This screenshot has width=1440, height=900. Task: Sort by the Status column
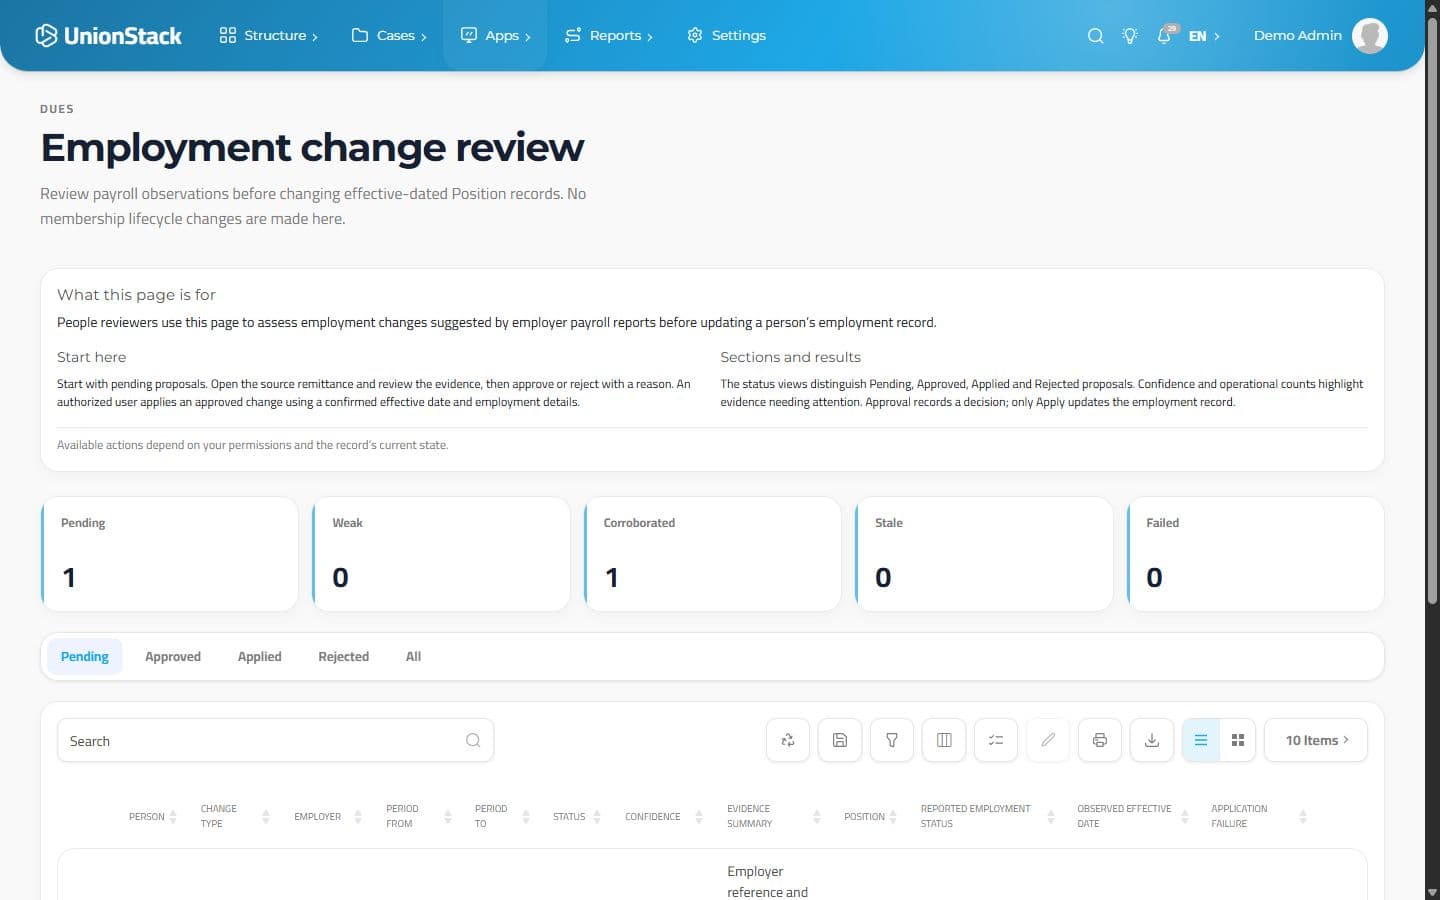pos(577,817)
